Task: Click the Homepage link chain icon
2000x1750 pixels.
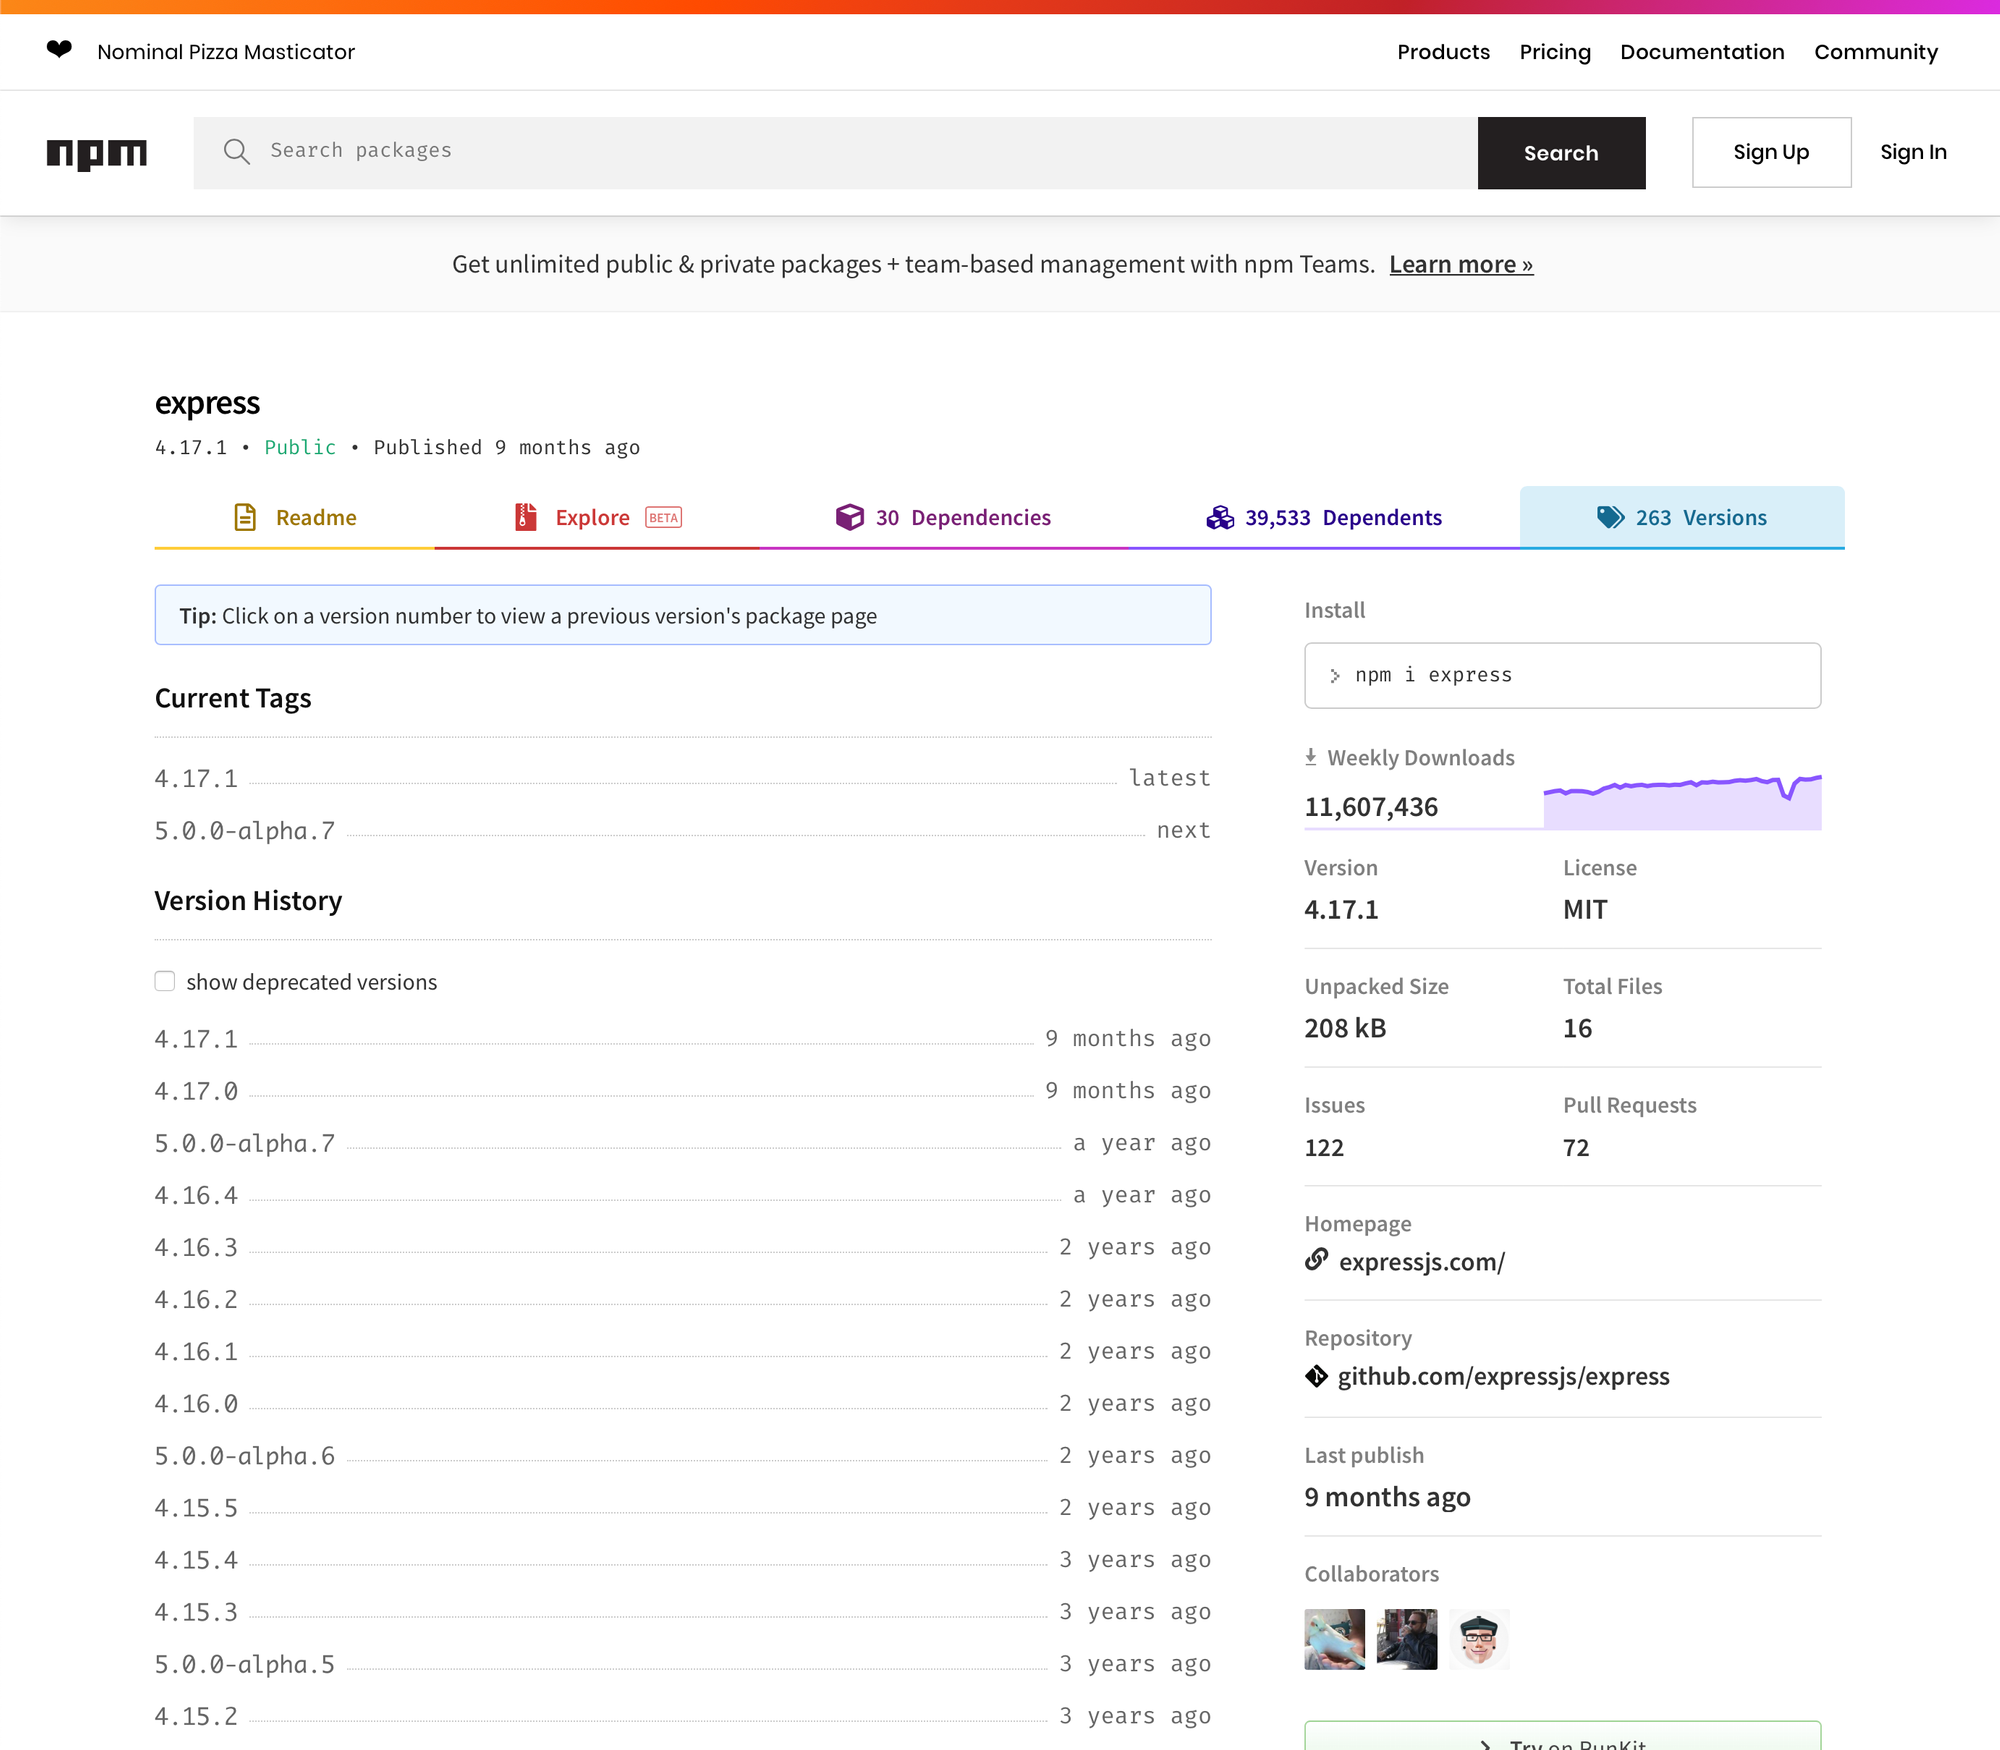Action: (1317, 1259)
